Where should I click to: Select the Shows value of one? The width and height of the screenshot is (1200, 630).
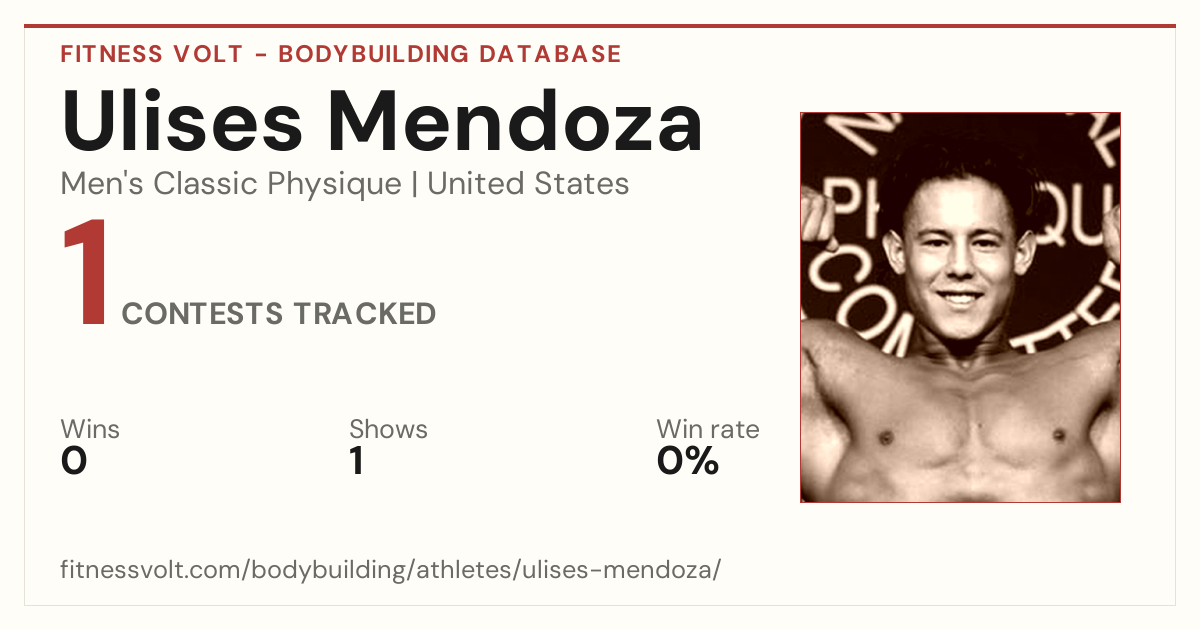(356, 461)
